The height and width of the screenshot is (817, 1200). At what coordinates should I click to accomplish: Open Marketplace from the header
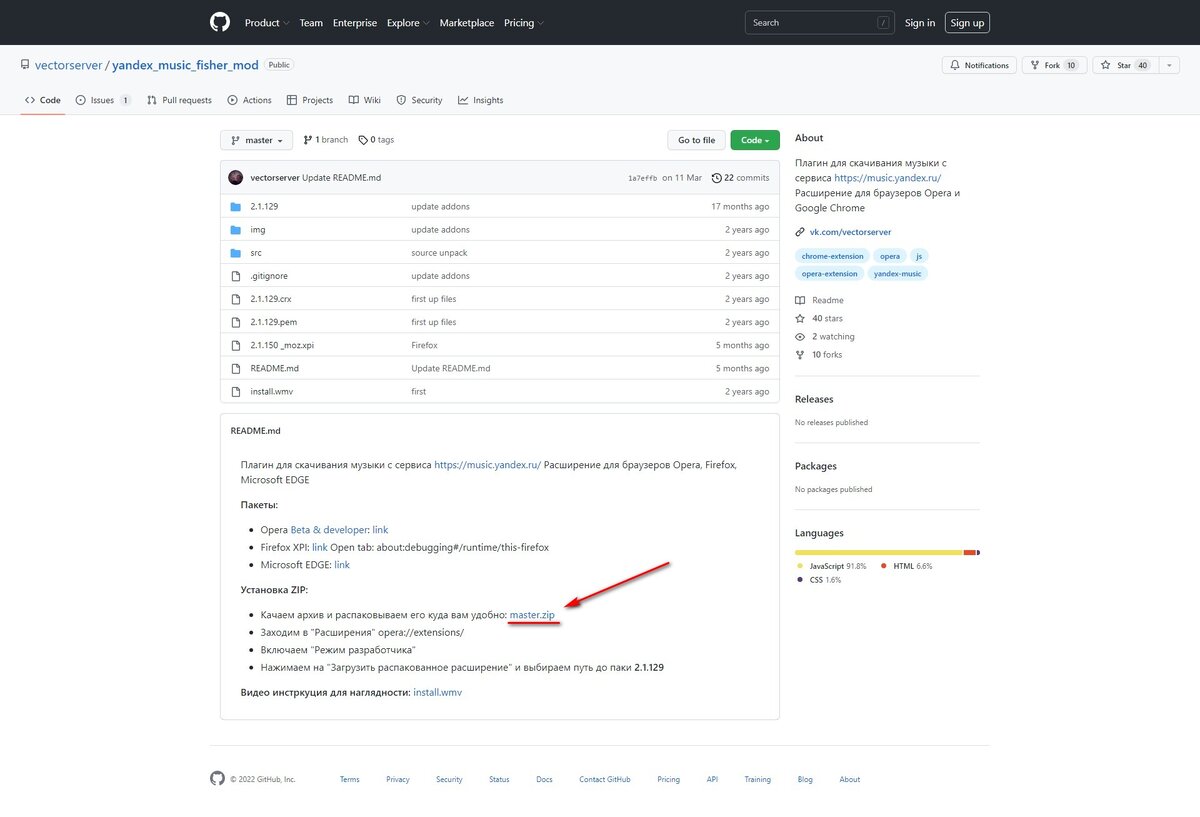point(467,23)
